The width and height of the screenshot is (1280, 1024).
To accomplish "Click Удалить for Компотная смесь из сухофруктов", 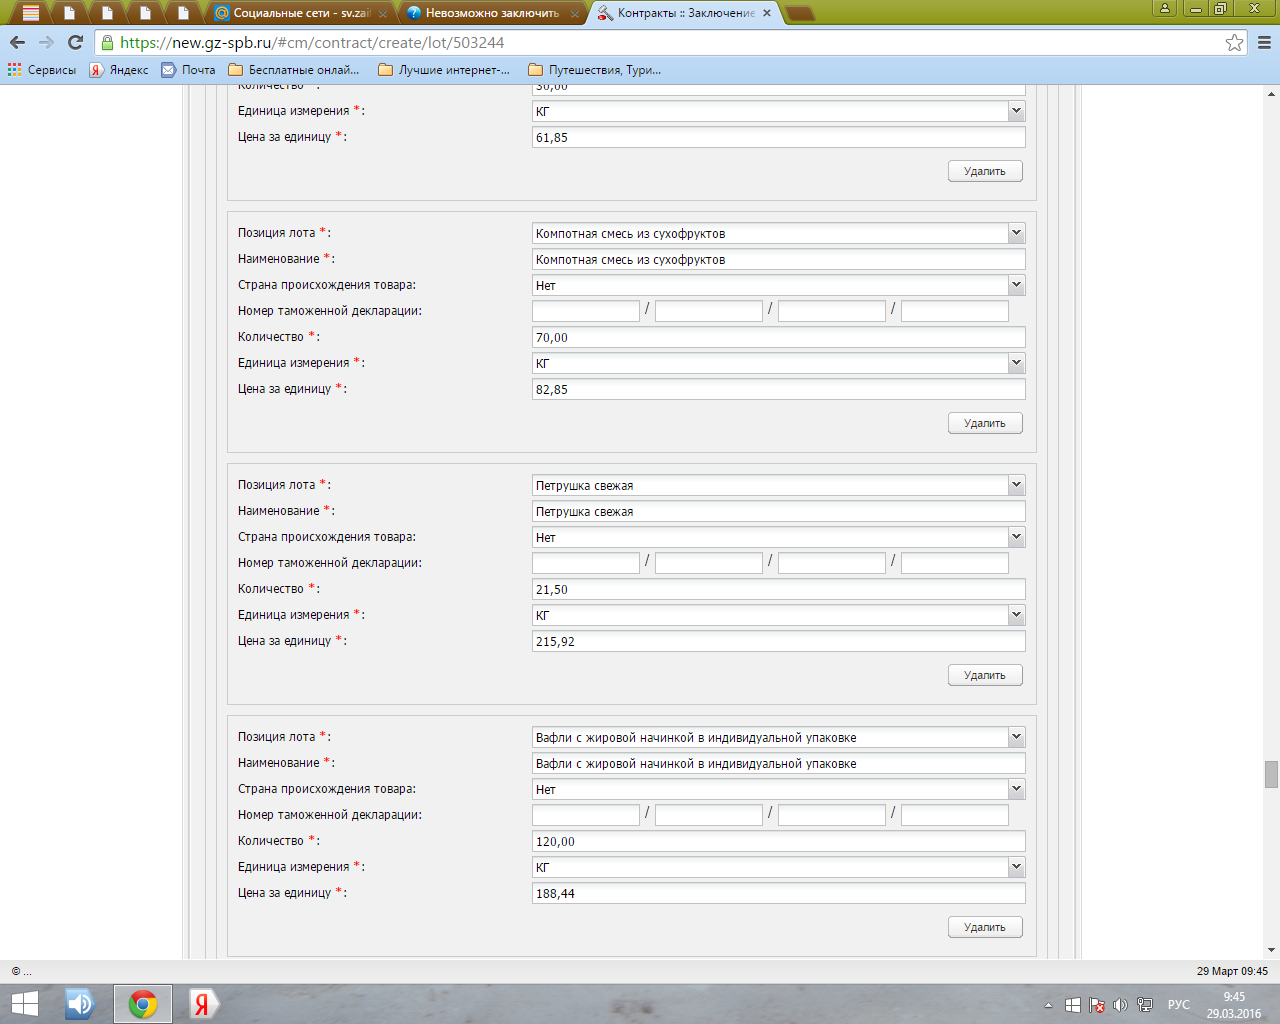I will [985, 423].
